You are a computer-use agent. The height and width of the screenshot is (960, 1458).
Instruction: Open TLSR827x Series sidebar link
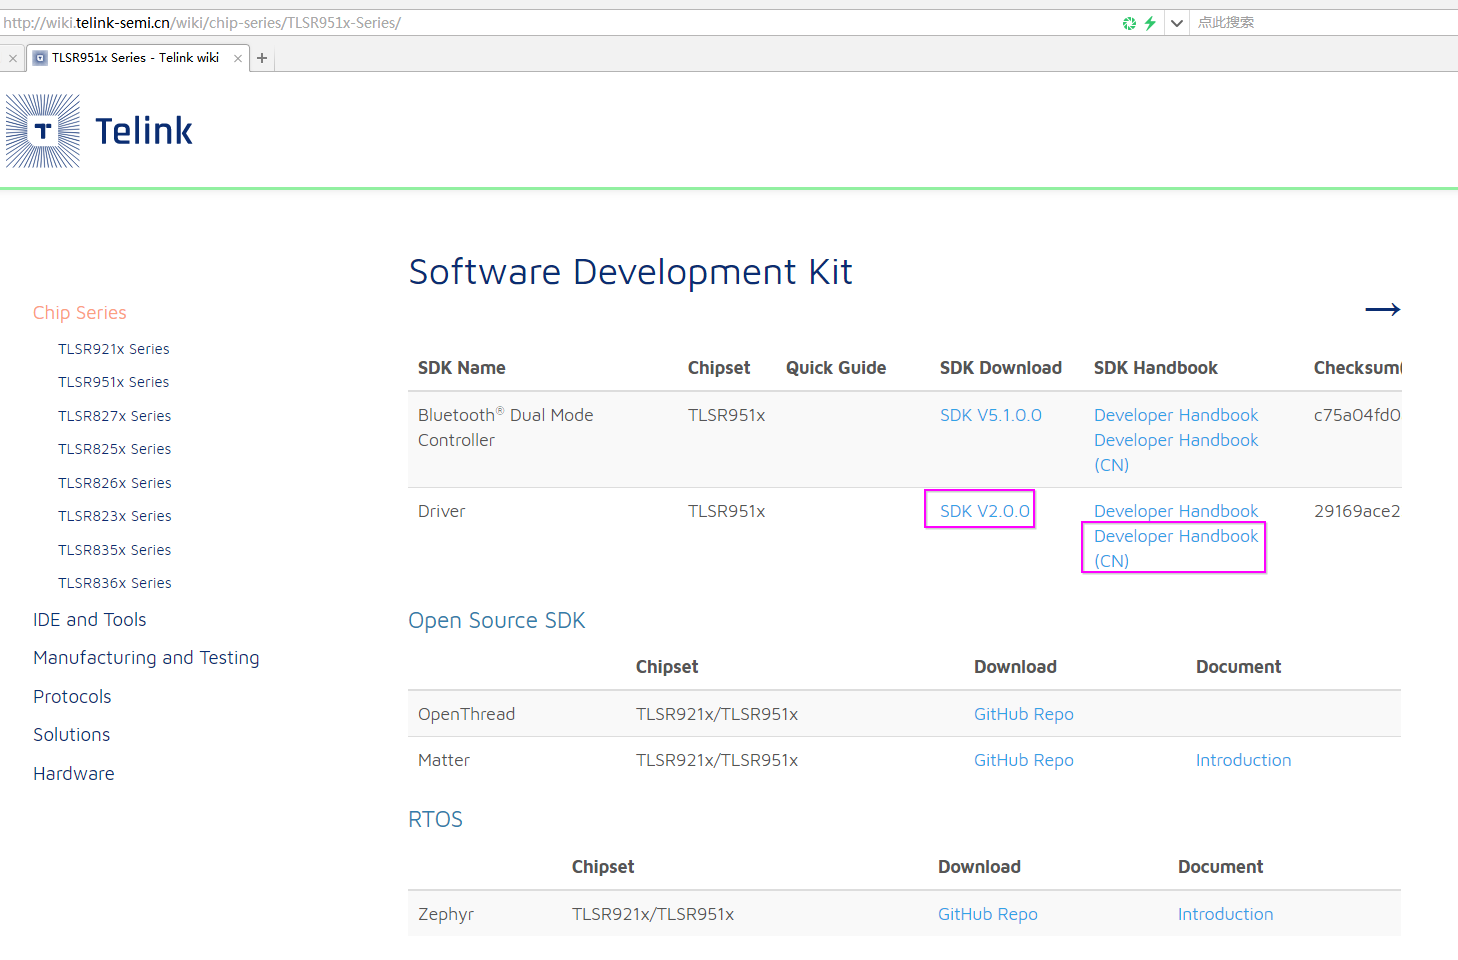pyautogui.click(x=115, y=416)
